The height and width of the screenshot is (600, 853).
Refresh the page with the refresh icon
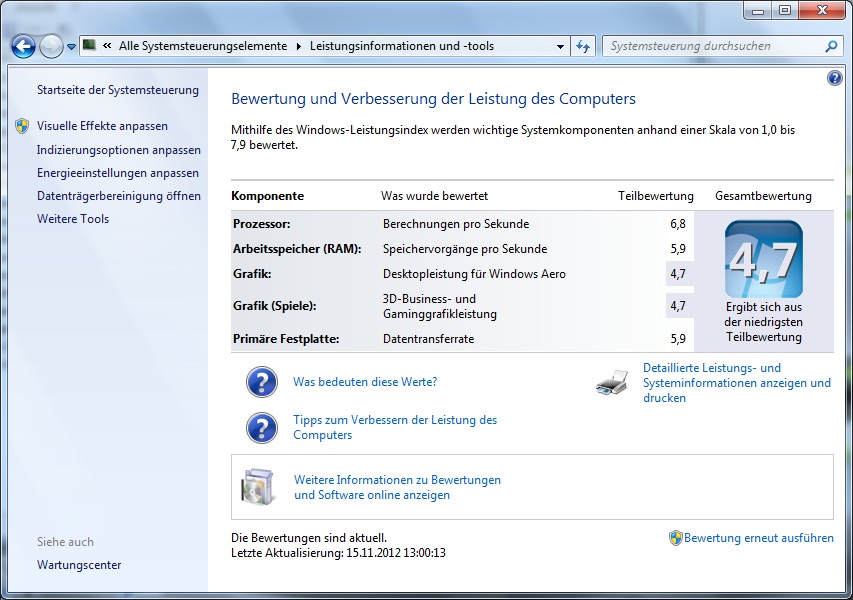pos(583,47)
